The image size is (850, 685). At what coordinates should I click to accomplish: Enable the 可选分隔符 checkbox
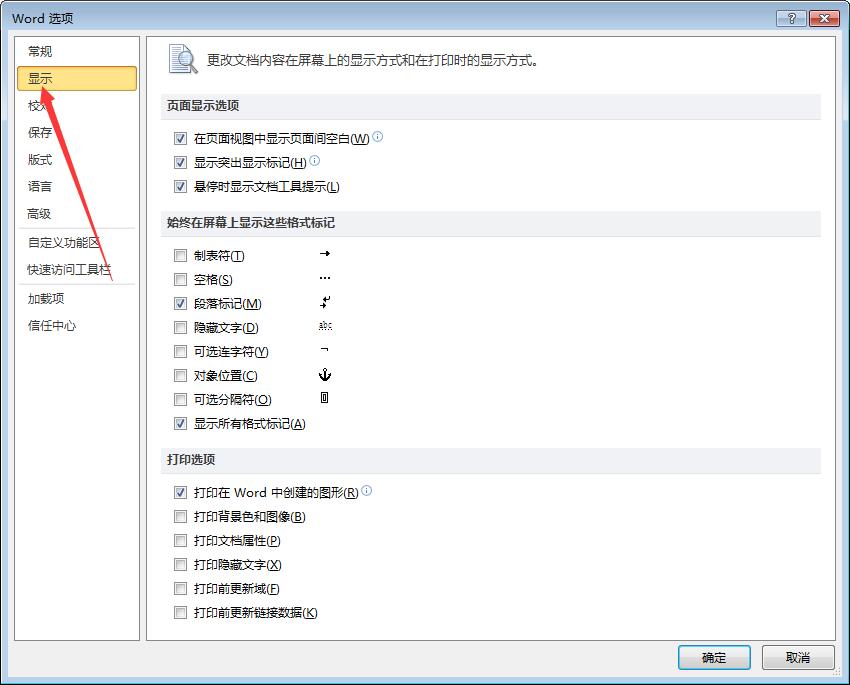tap(180, 399)
